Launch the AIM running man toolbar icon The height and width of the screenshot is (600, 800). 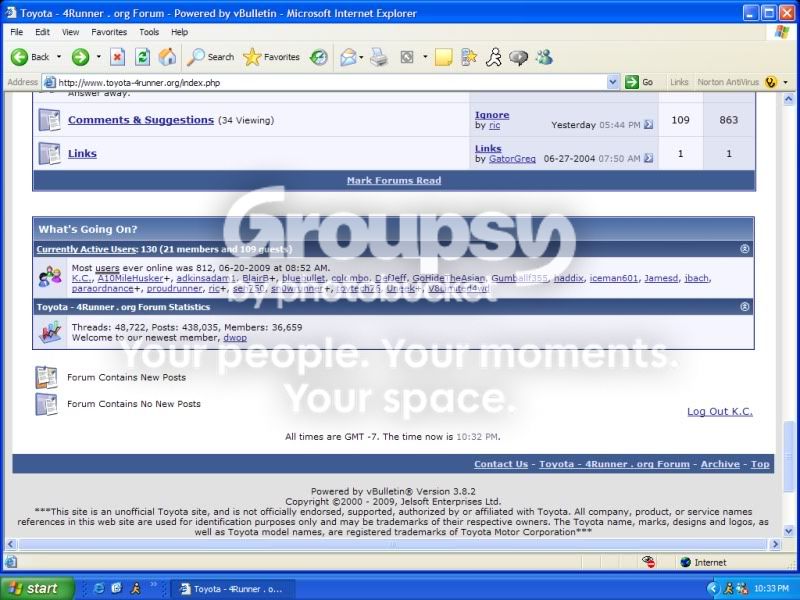493,57
